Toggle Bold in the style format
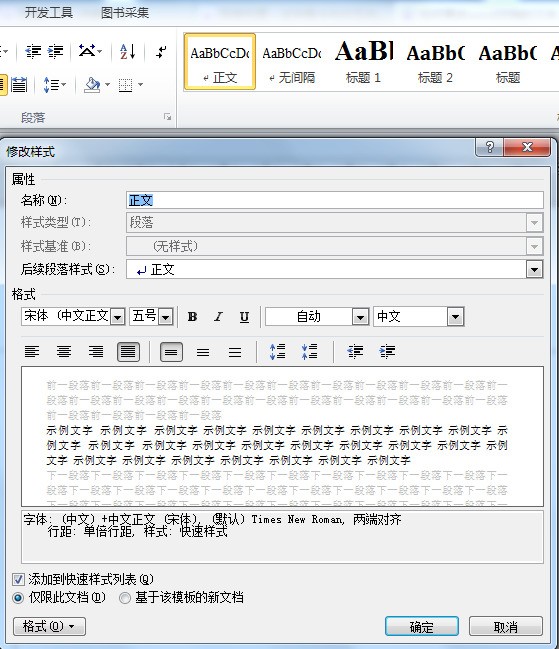This screenshot has width=559, height=649. pos(192,317)
